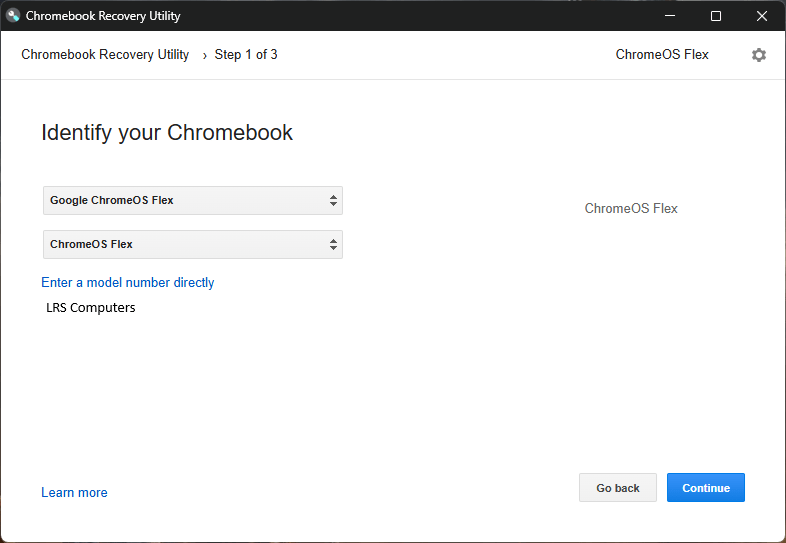Minimize the Chromebook Recovery Utility window
This screenshot has height=543, width=786.
[670, 16]
